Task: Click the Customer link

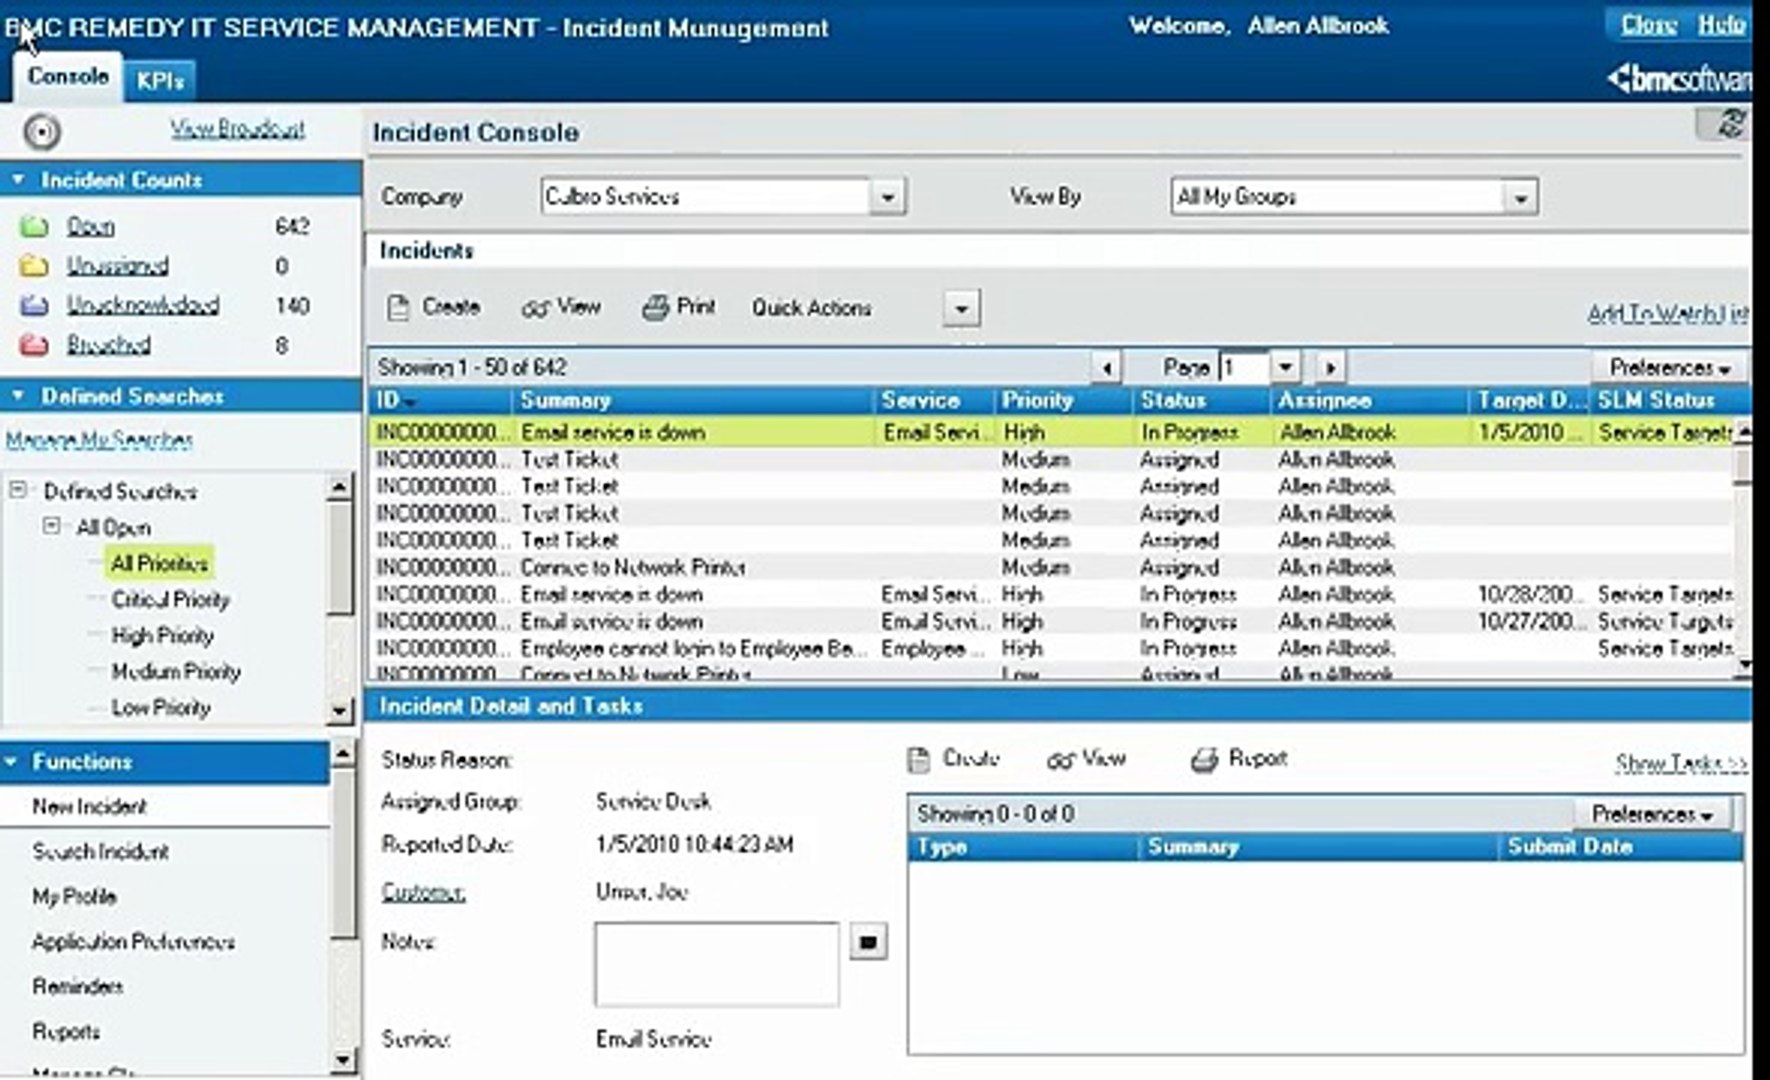Action: pyautogui.click(x=423, y=892)
